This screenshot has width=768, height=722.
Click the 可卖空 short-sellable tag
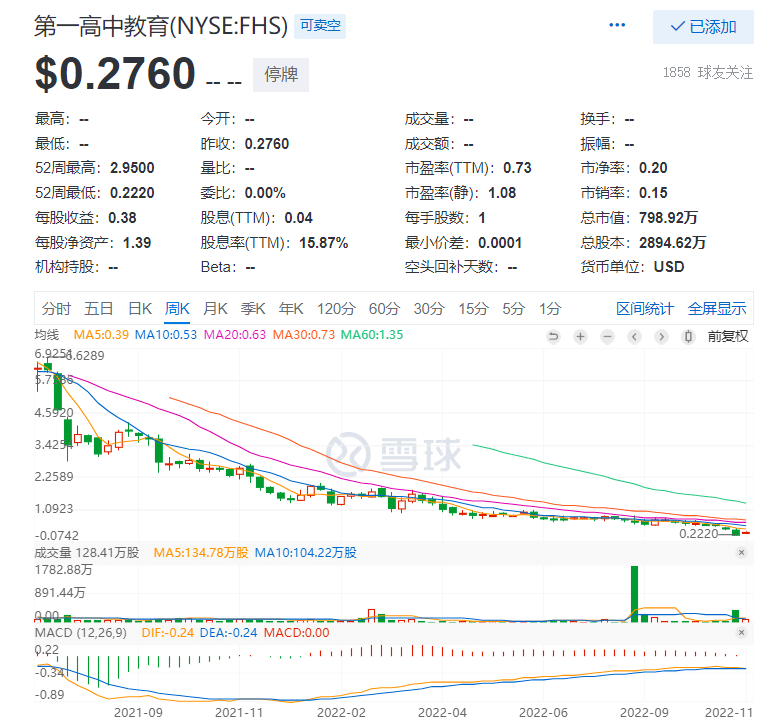320,26
